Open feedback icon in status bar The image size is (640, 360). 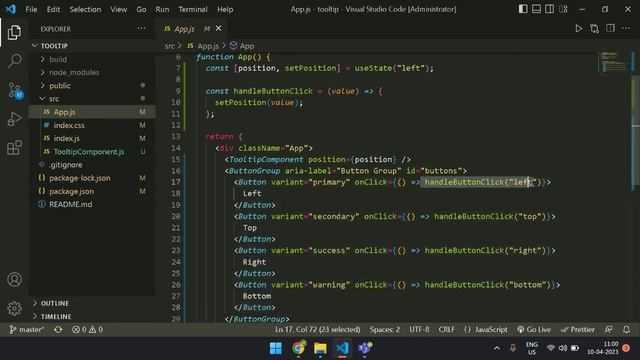click(608, 329)
